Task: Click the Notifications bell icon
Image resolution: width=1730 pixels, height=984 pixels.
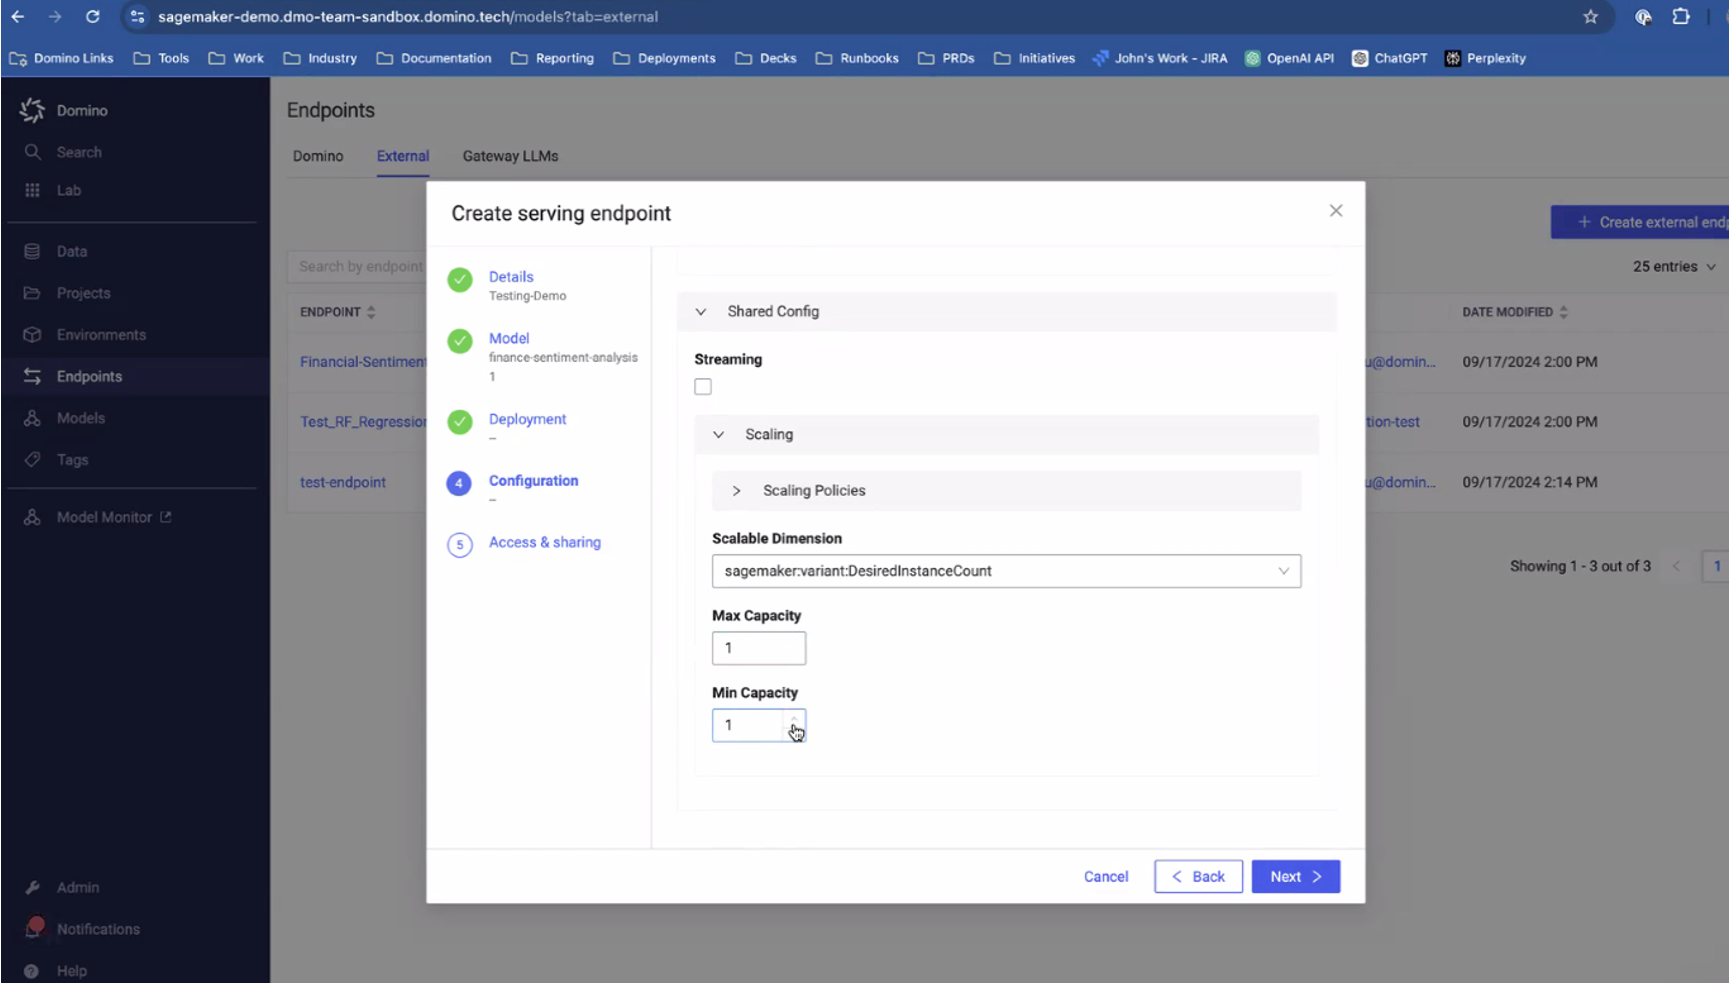Action: coord(33,928)
